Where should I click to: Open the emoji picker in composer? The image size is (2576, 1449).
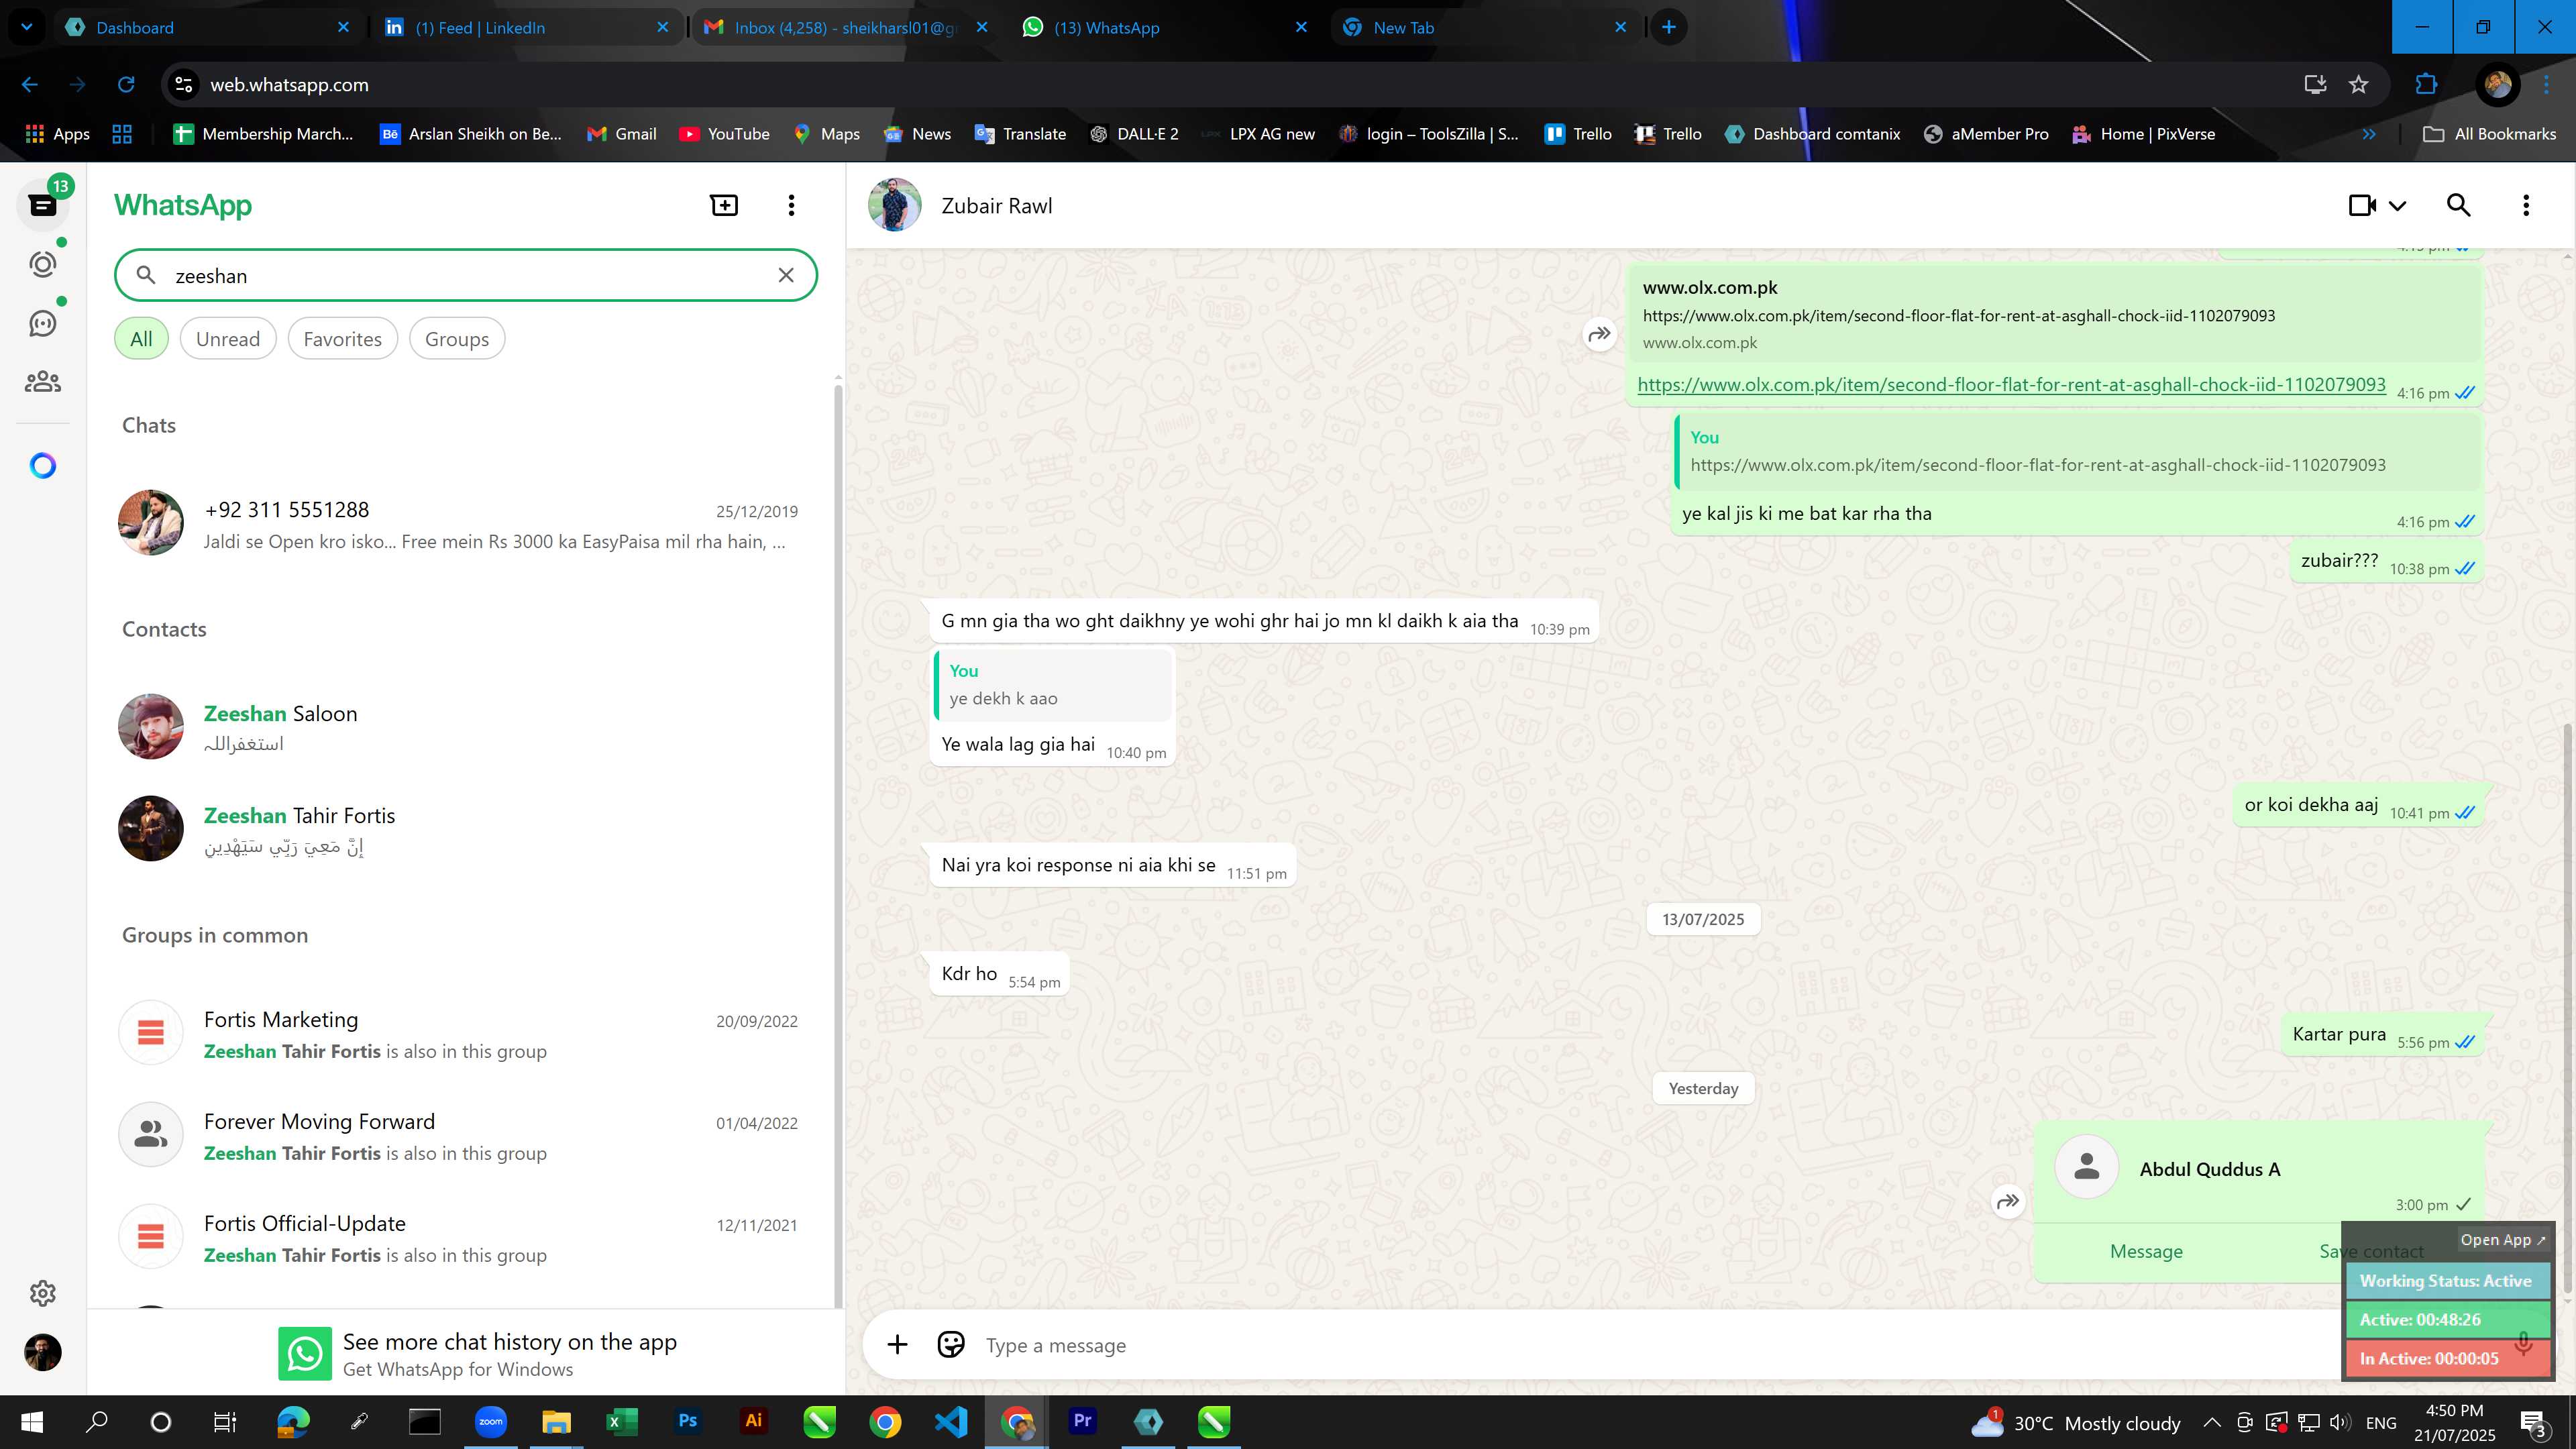951,1345
